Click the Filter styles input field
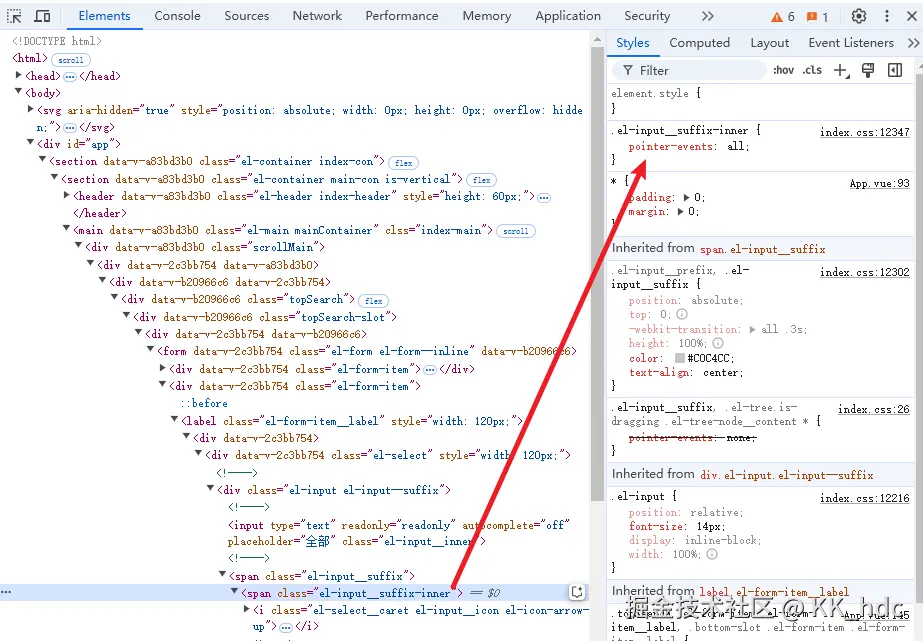 (689, 71)
